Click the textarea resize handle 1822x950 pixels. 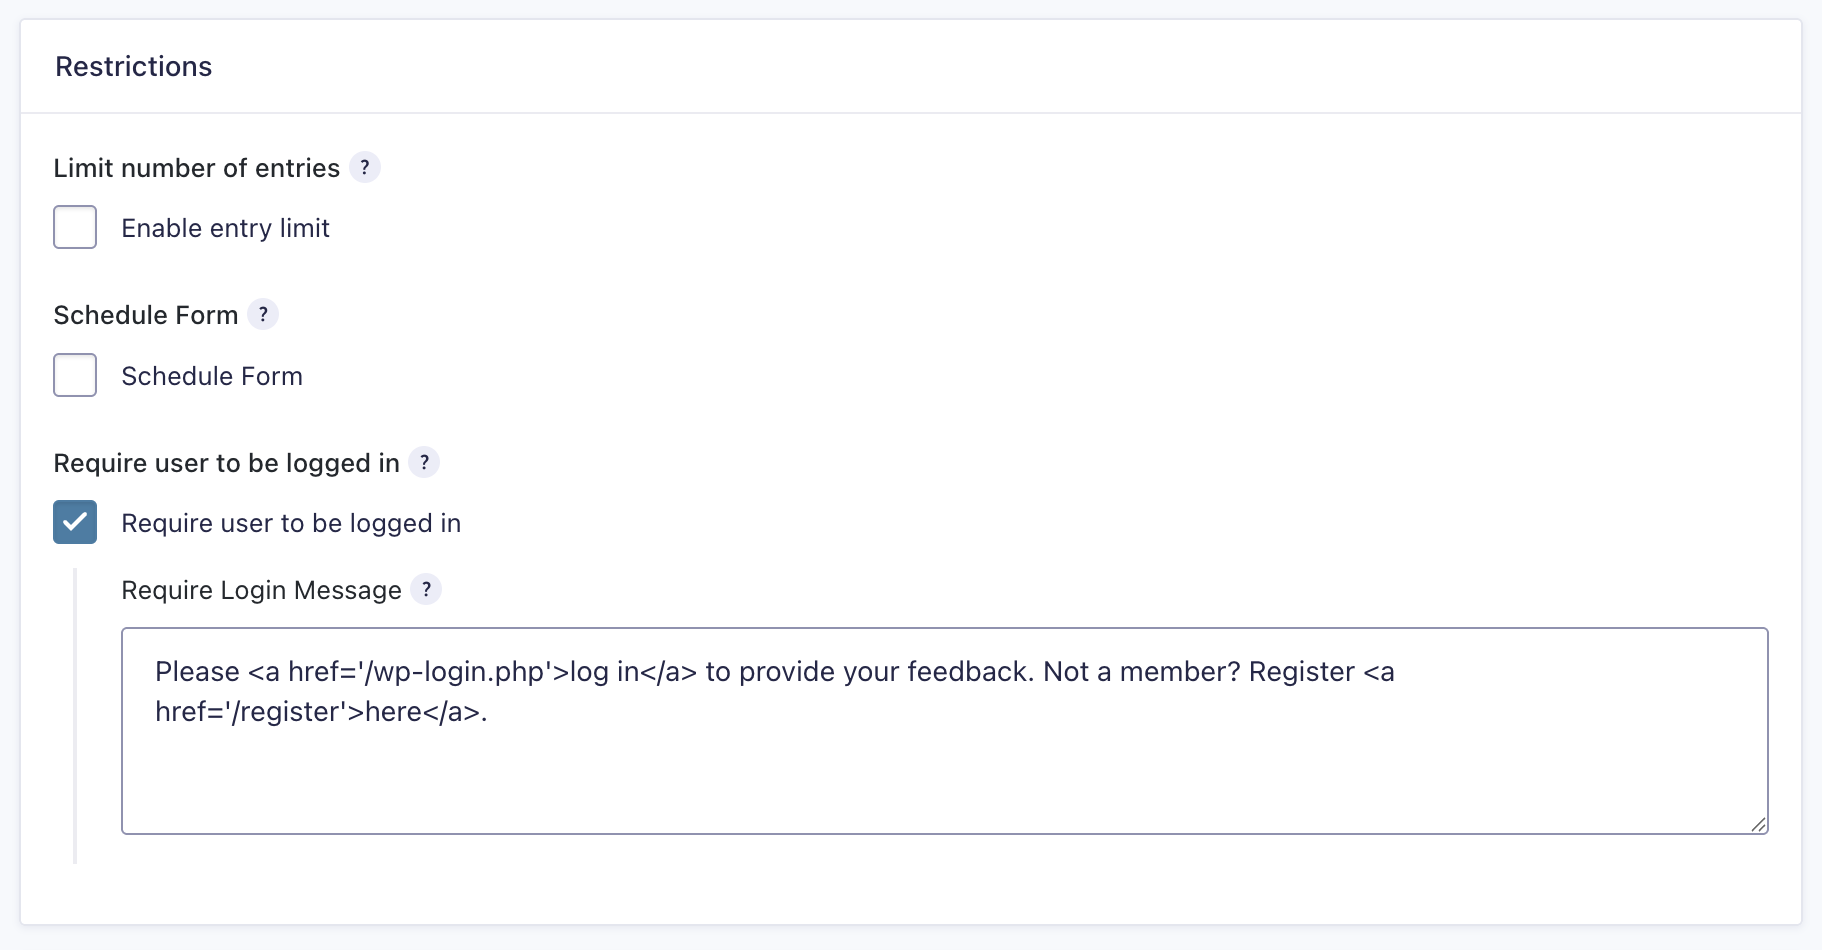click(1758, 825)
